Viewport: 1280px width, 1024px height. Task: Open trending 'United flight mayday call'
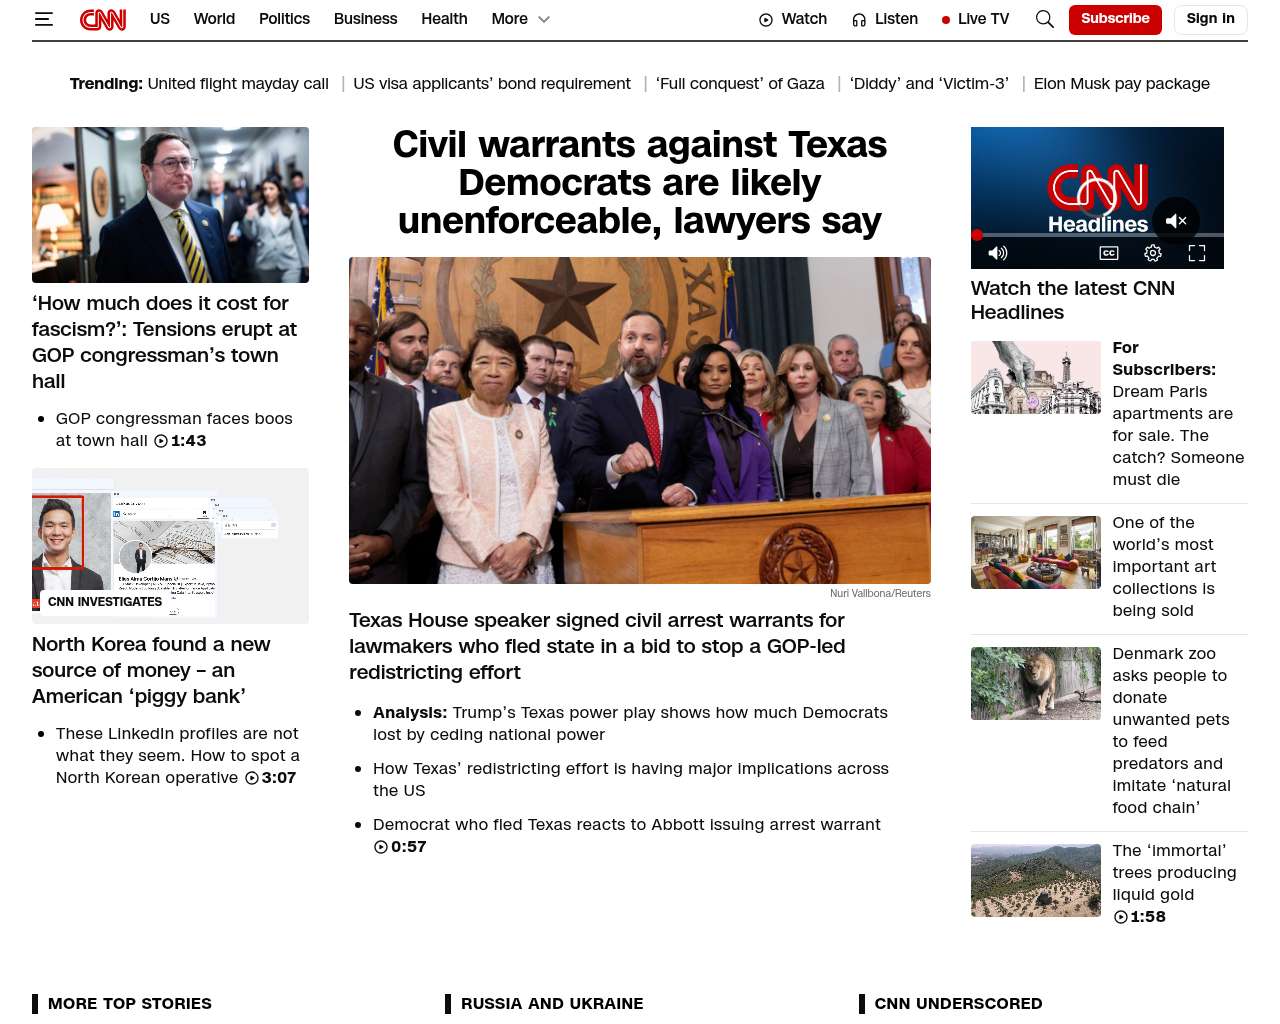238,84
